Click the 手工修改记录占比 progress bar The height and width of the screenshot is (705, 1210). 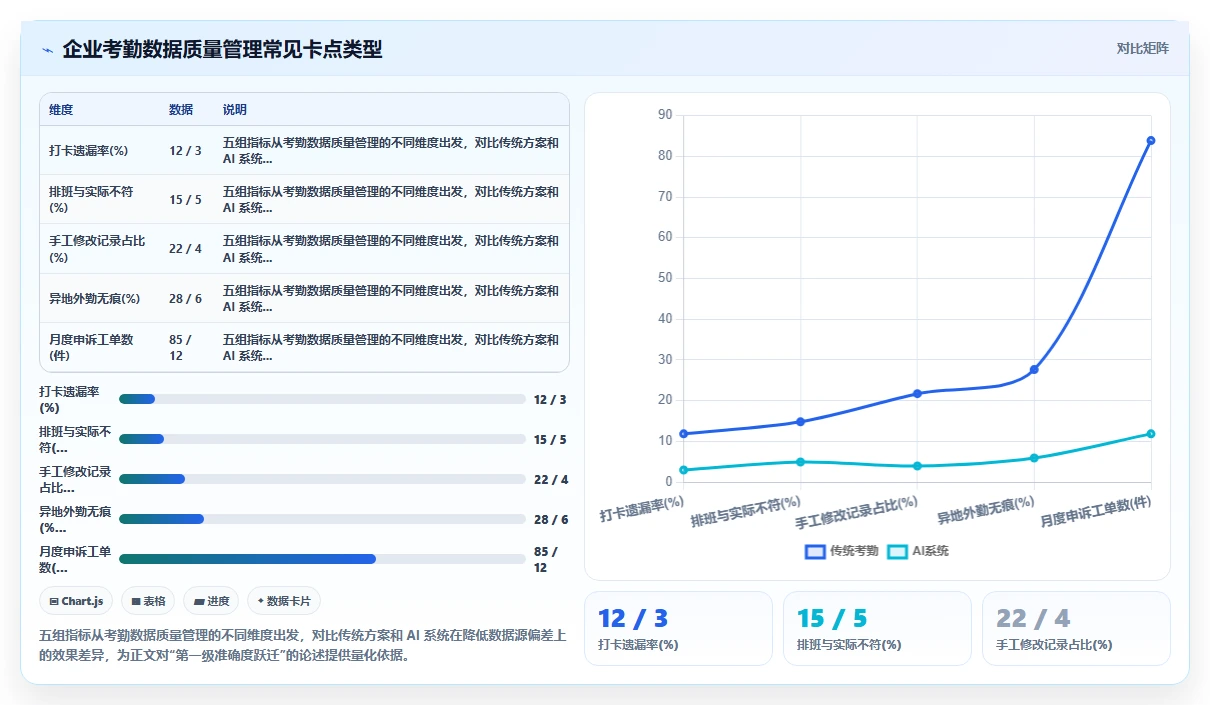322,479
